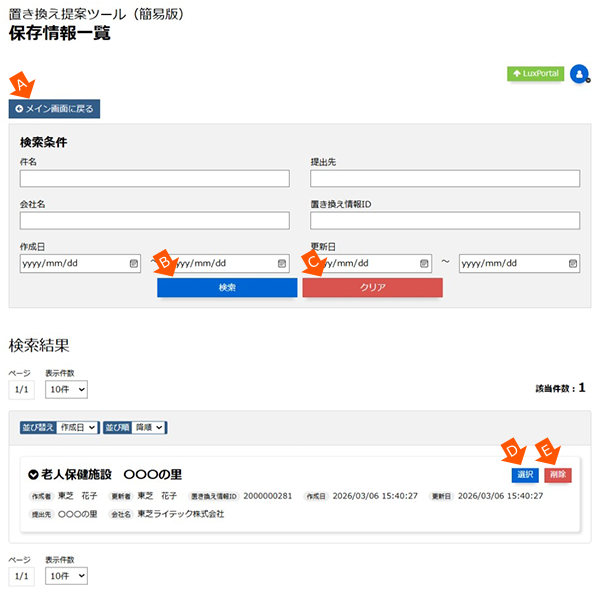Image resolution: width=600 pixels, height=594 pixels.
Task: Open calendar picker for 作成日 end date
Action: point(282,264)
